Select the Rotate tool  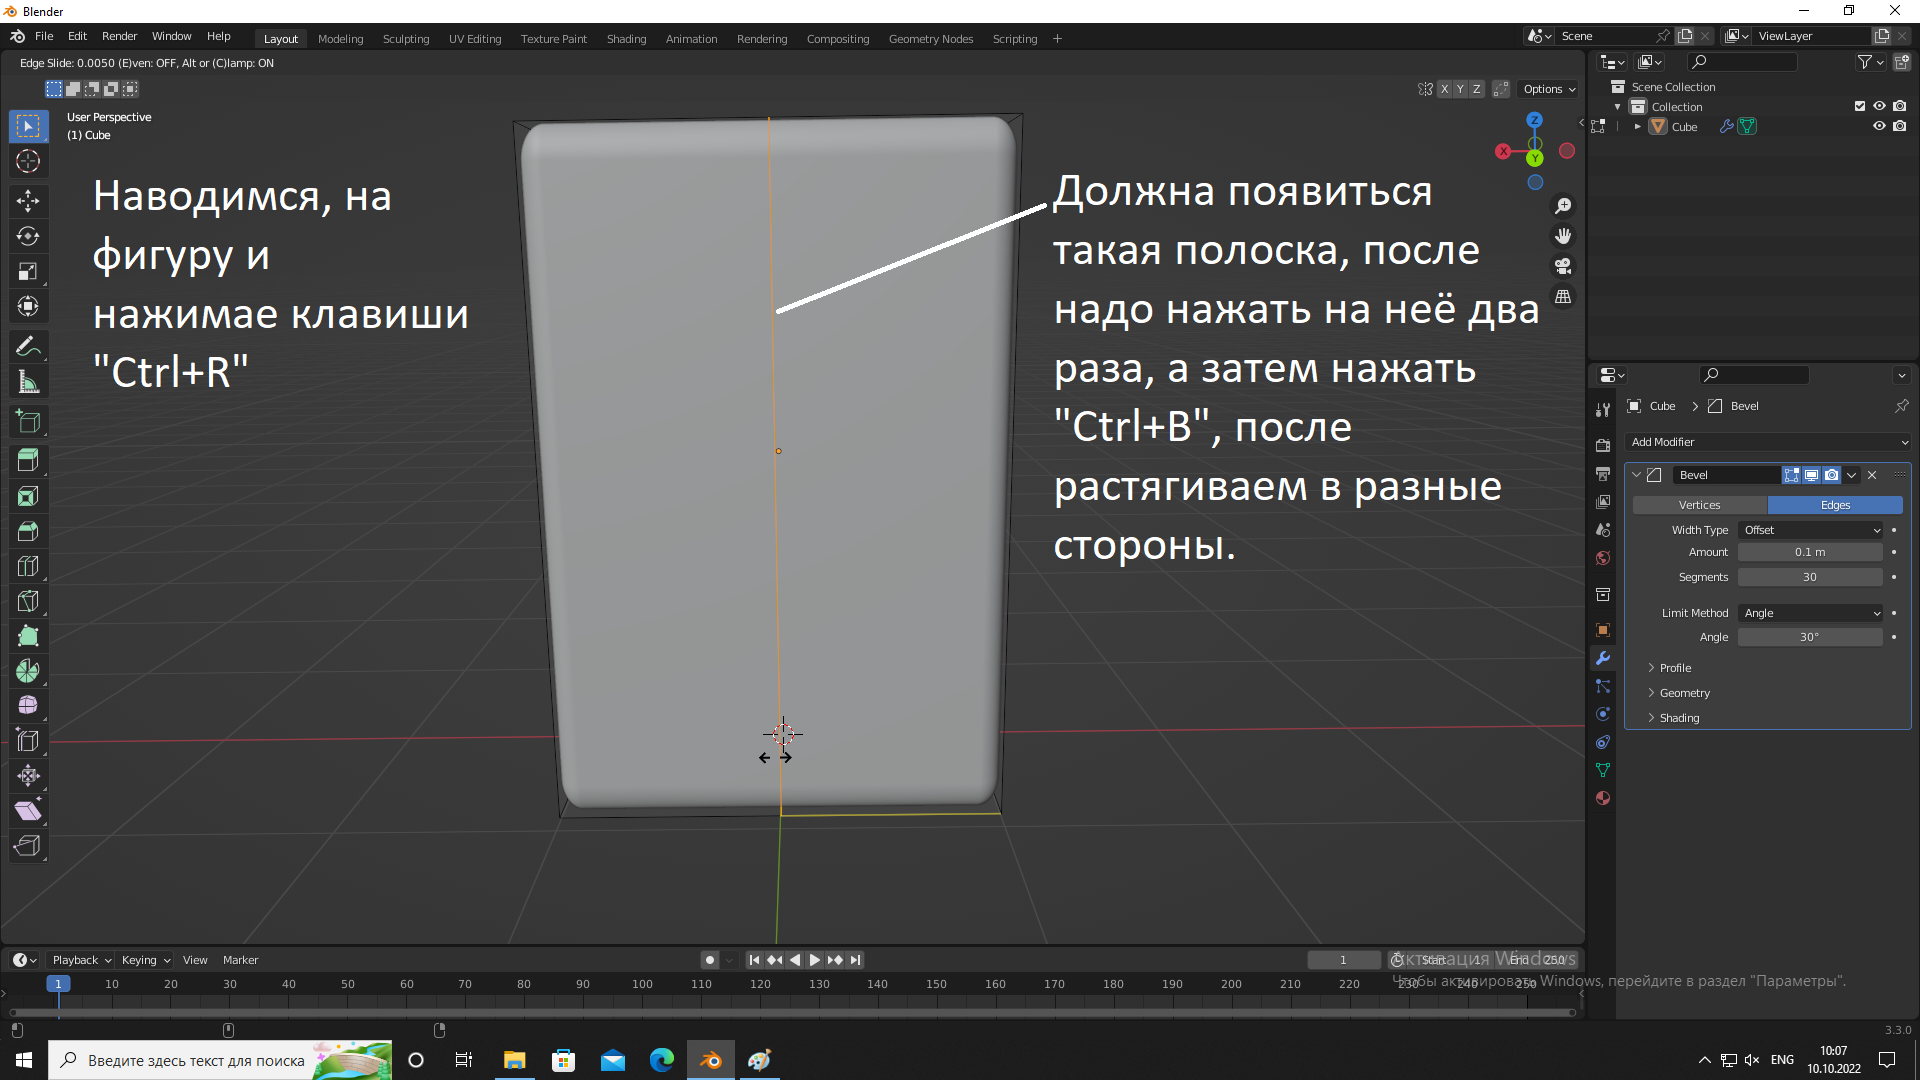[28, 236]
